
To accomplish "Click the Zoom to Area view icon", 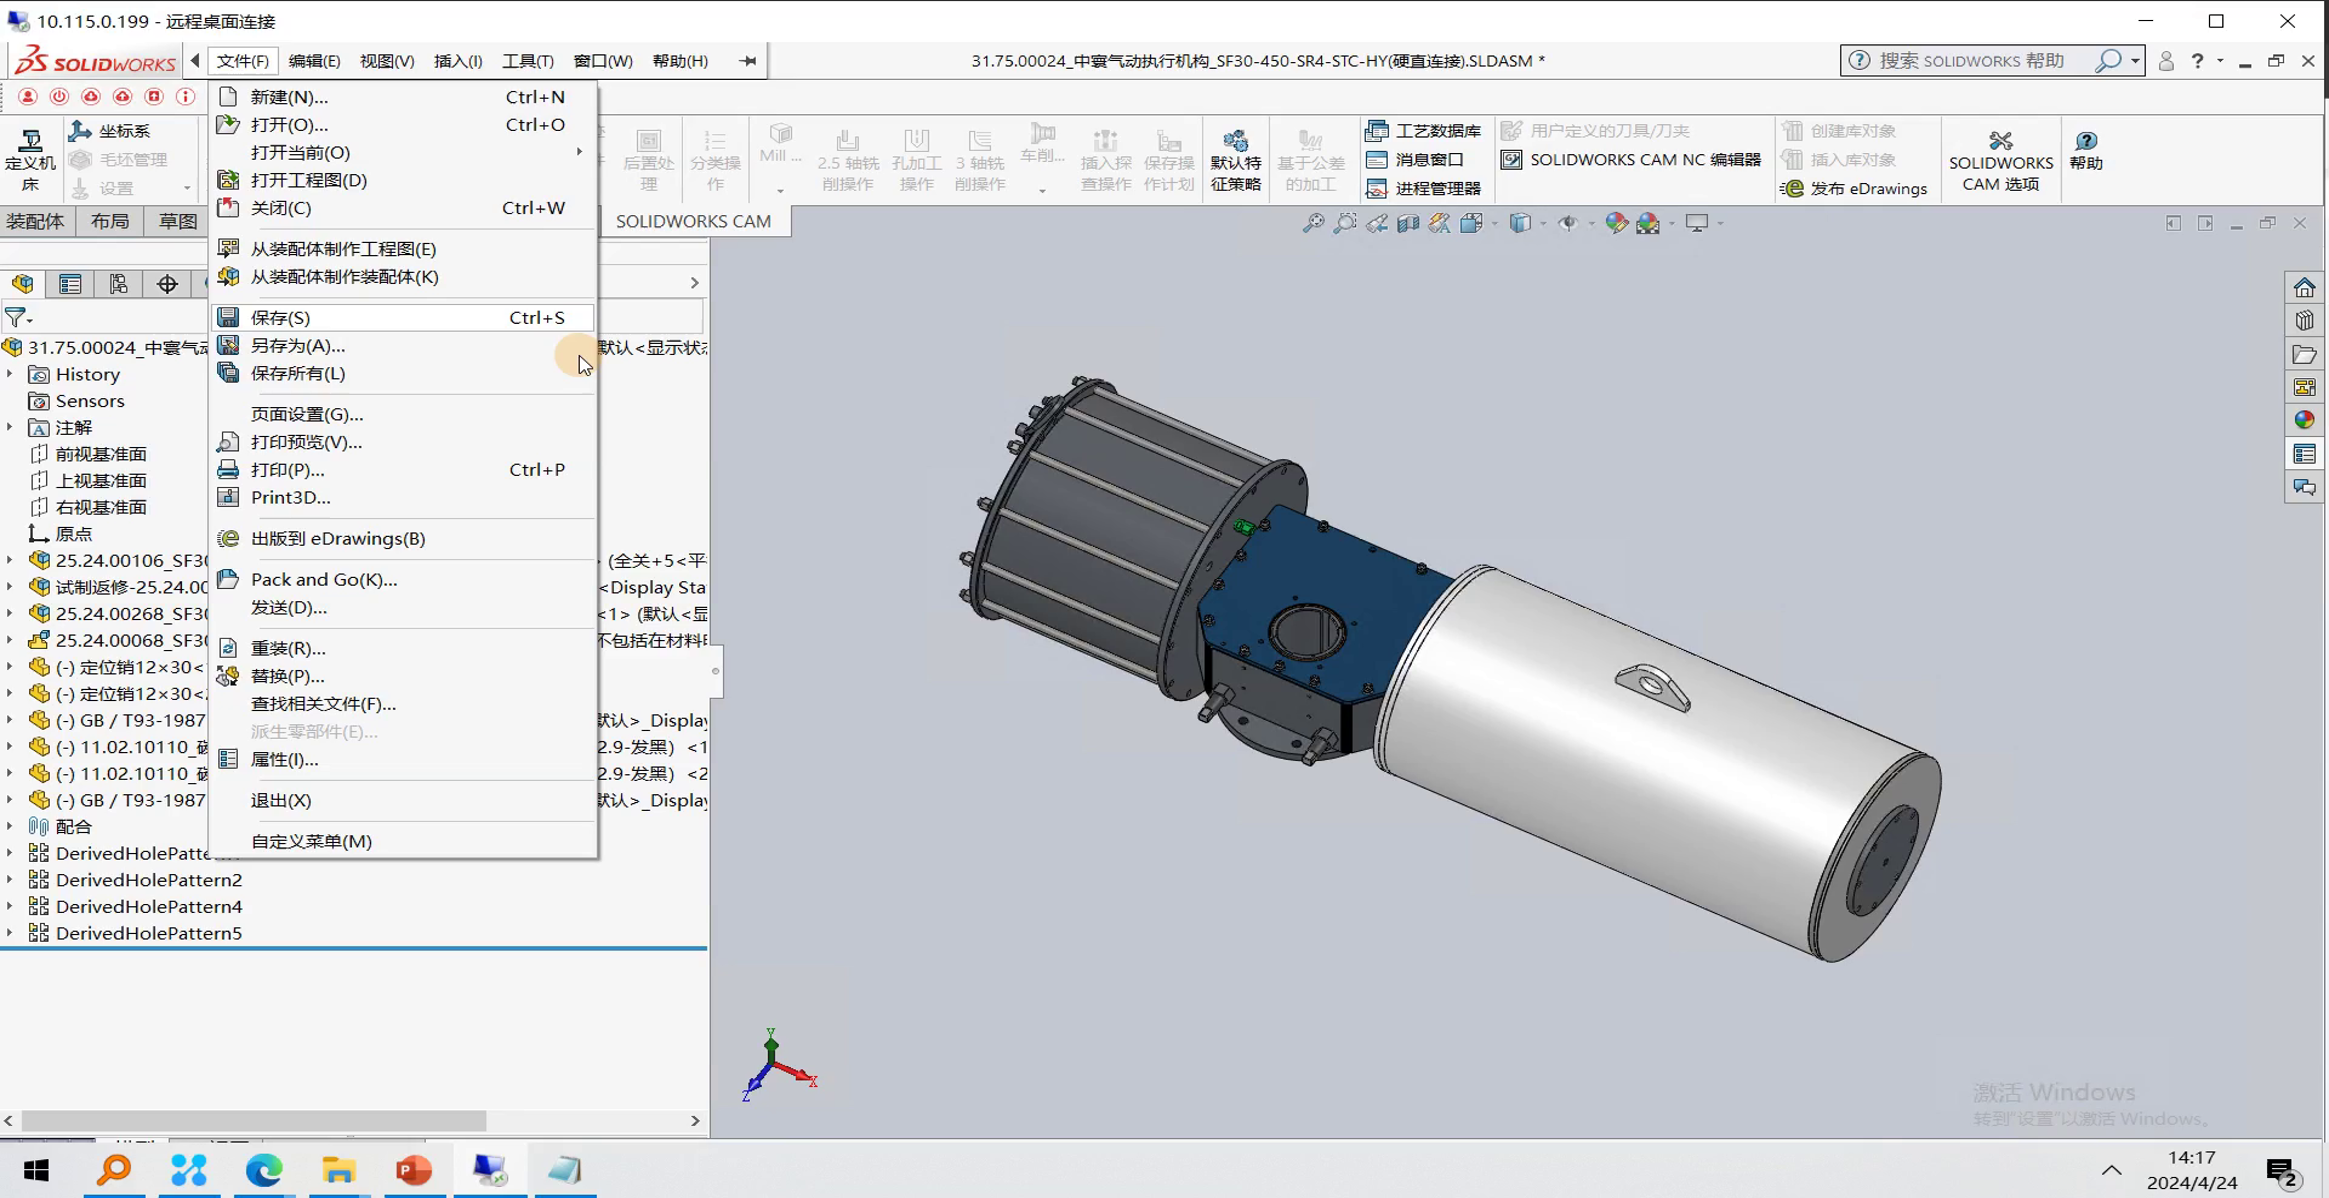I will point(1345,223).
